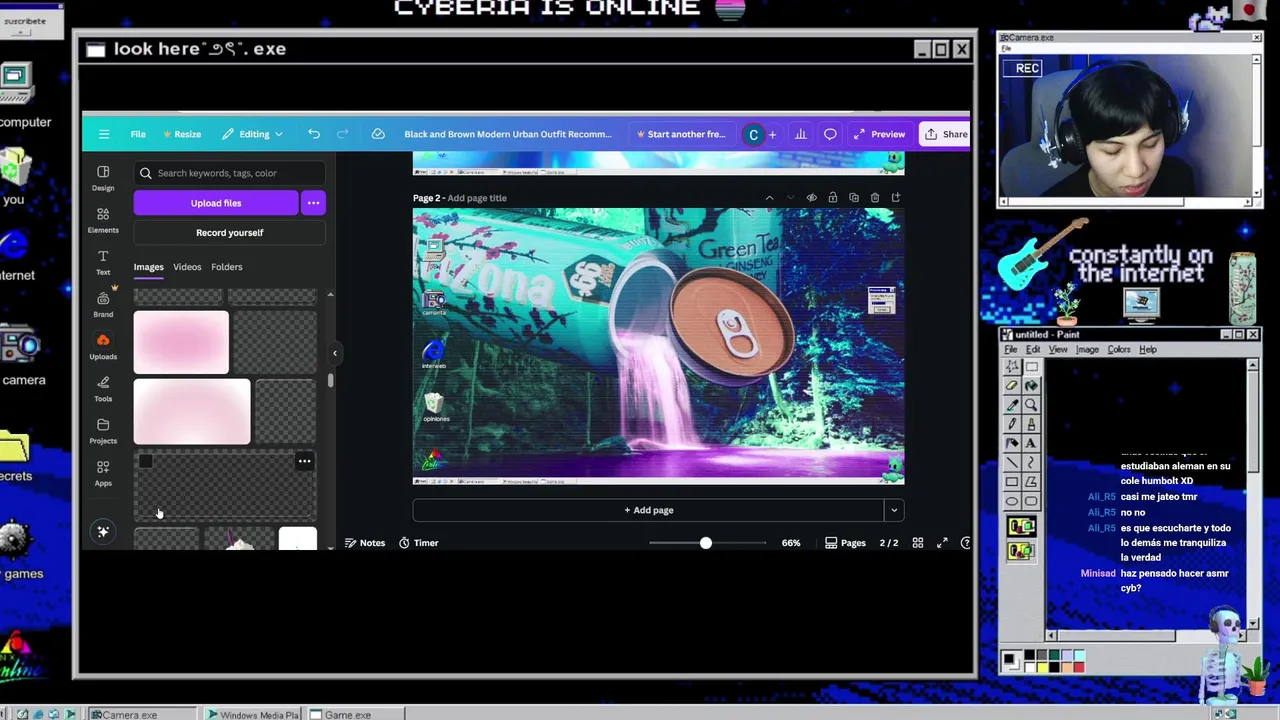Open Colors menu in Paint window
The image size is (1280, 720).
pos(1119,350)
